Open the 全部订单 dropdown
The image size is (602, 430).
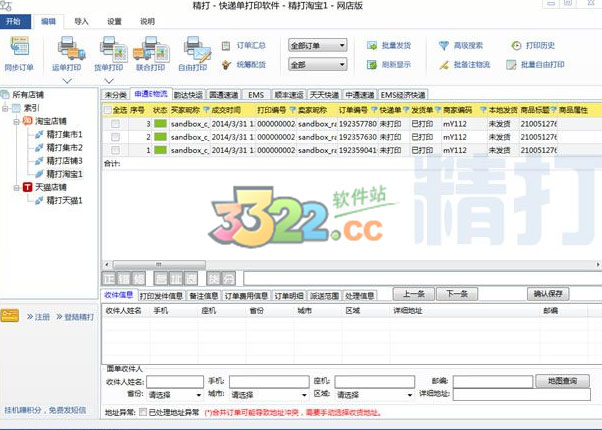[318, 46]
